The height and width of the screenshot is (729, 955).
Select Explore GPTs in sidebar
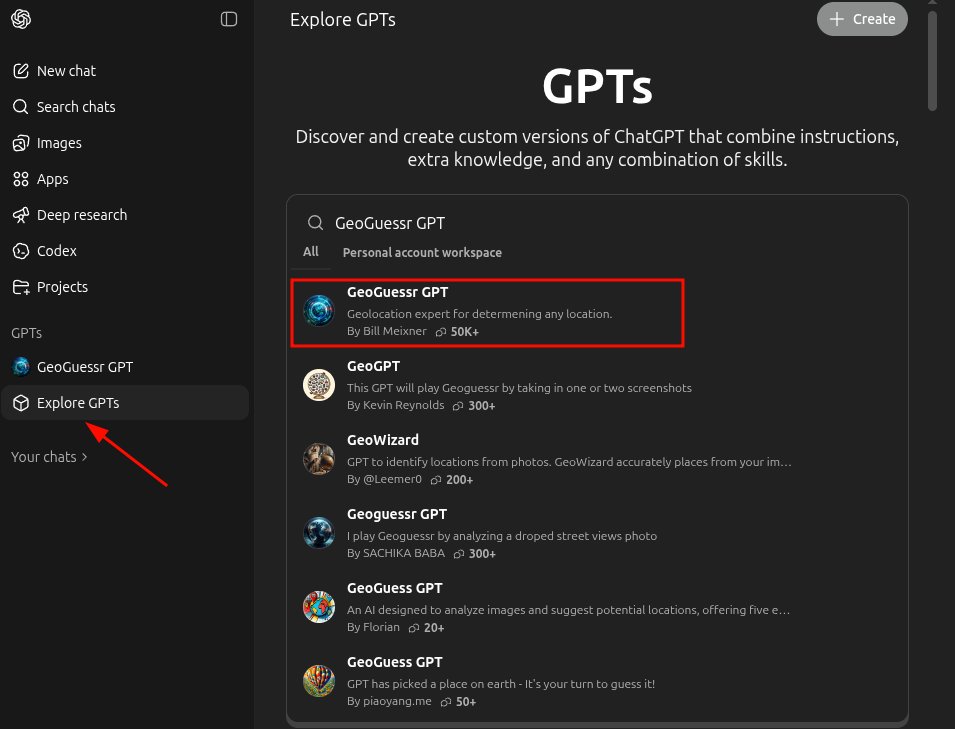click(125, 403)
